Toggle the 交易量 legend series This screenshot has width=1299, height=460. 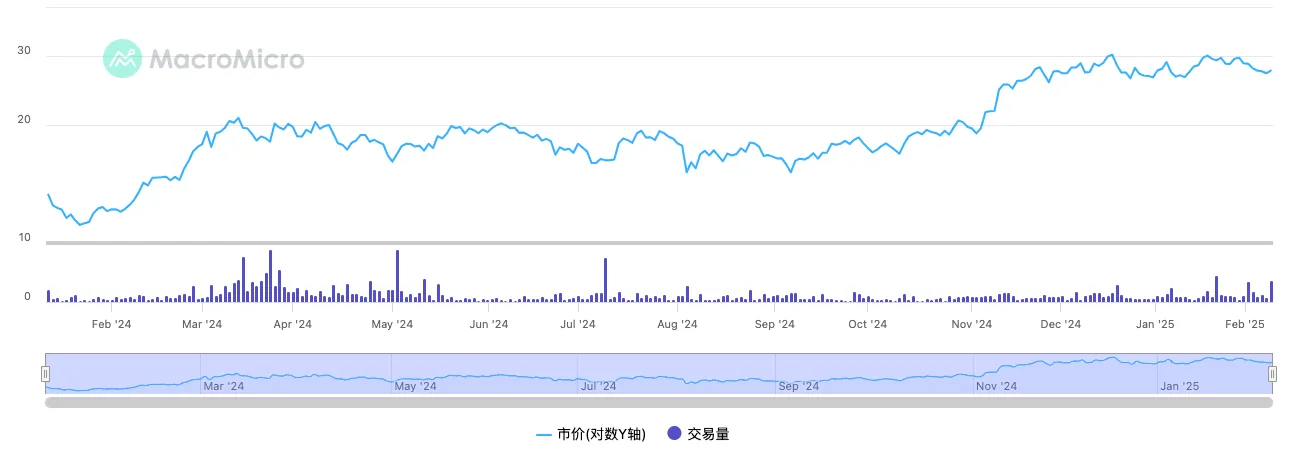point(708,434)
